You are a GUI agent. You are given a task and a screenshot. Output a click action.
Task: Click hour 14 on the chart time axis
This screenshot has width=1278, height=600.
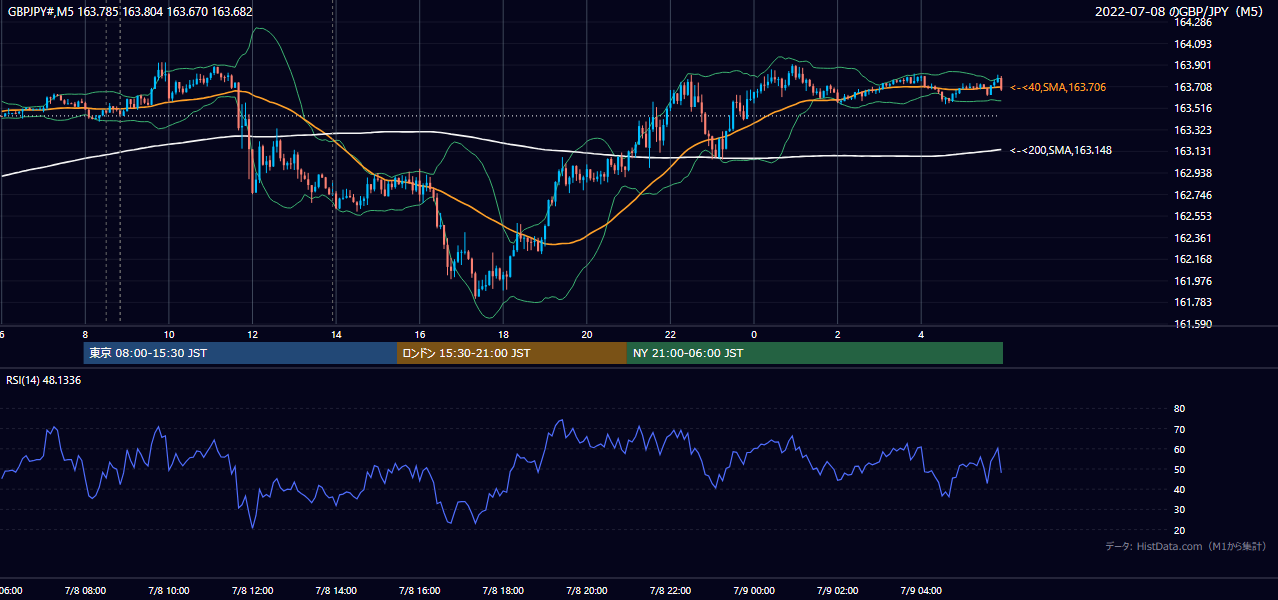[x=337, y=334]
